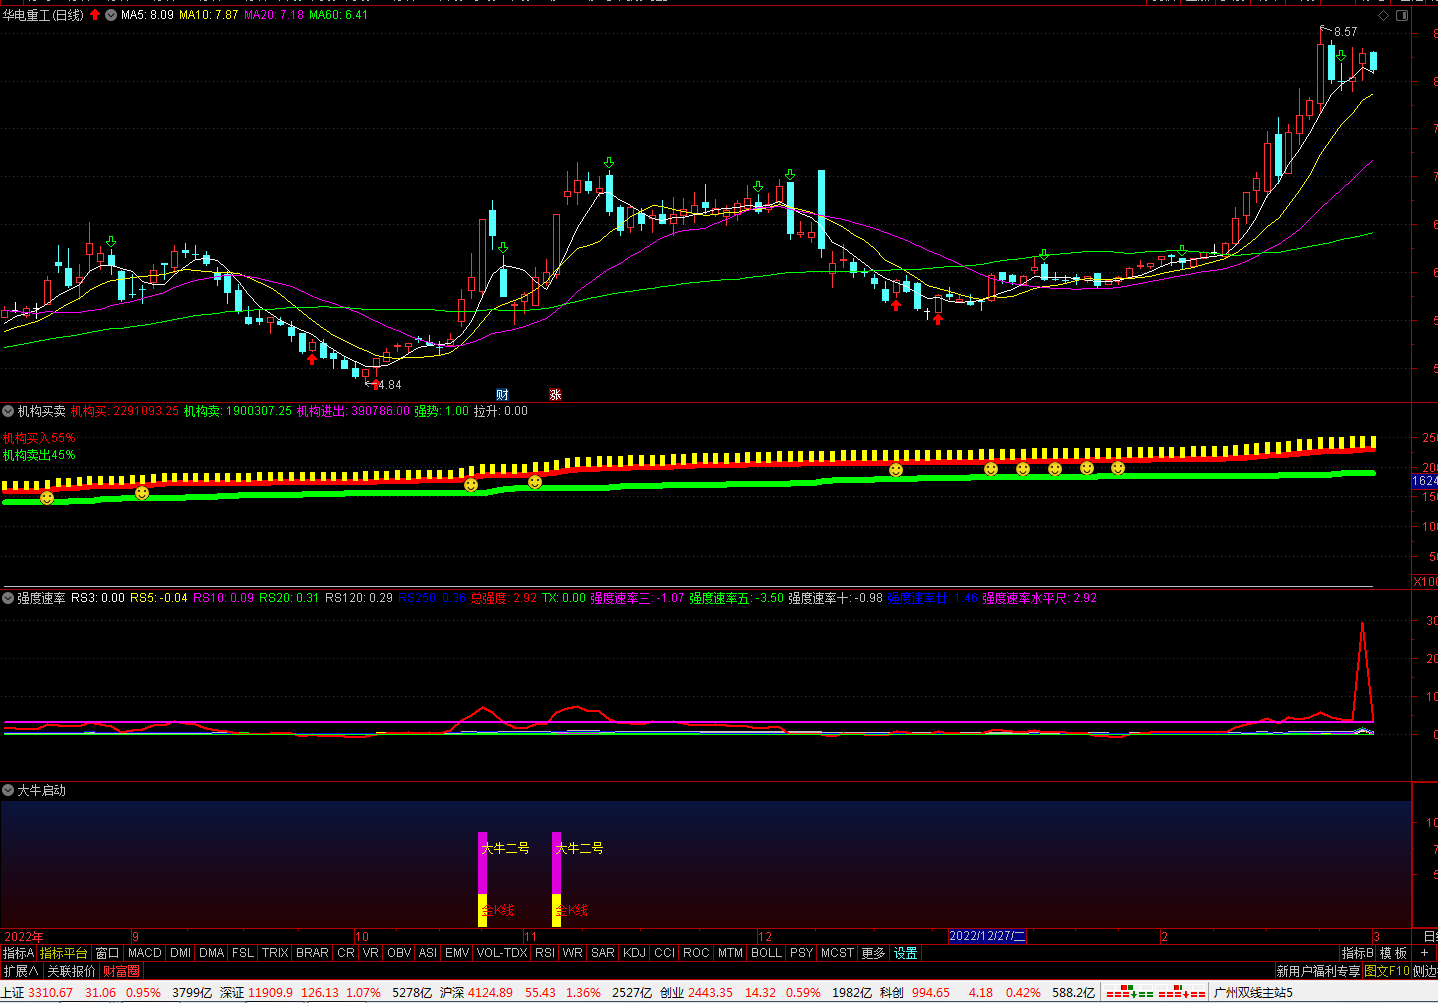Open the 关联报价 tab

pos(72,971)
